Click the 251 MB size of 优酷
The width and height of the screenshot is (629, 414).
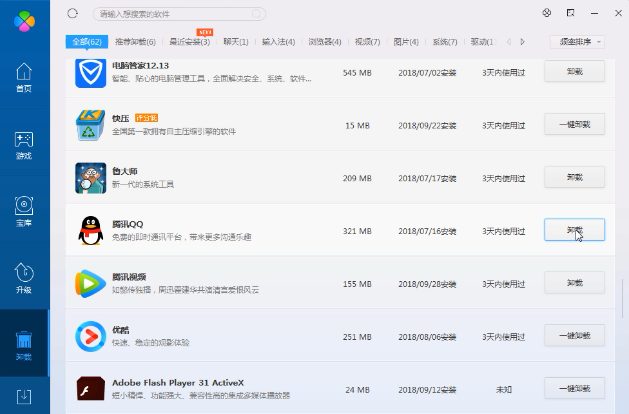(357, 337)
